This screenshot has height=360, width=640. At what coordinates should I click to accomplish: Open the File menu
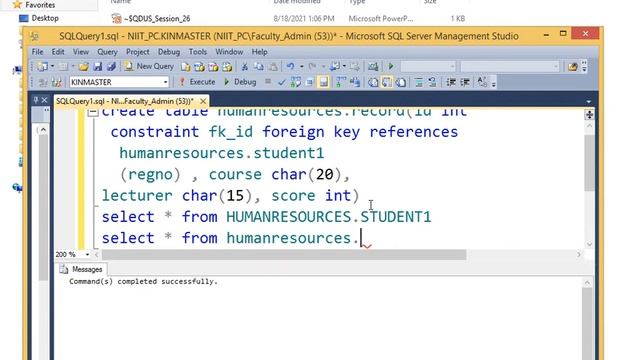[37, 52]
